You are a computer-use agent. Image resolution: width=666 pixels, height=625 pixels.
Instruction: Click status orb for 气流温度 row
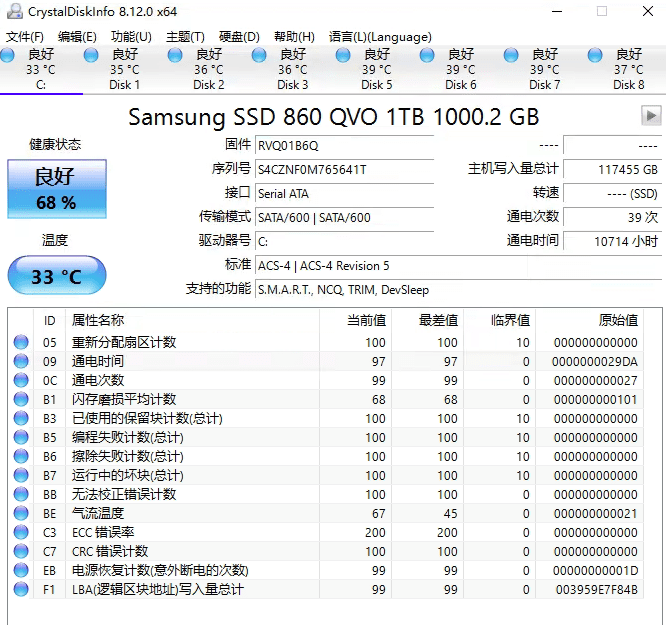tap(21, 513)
